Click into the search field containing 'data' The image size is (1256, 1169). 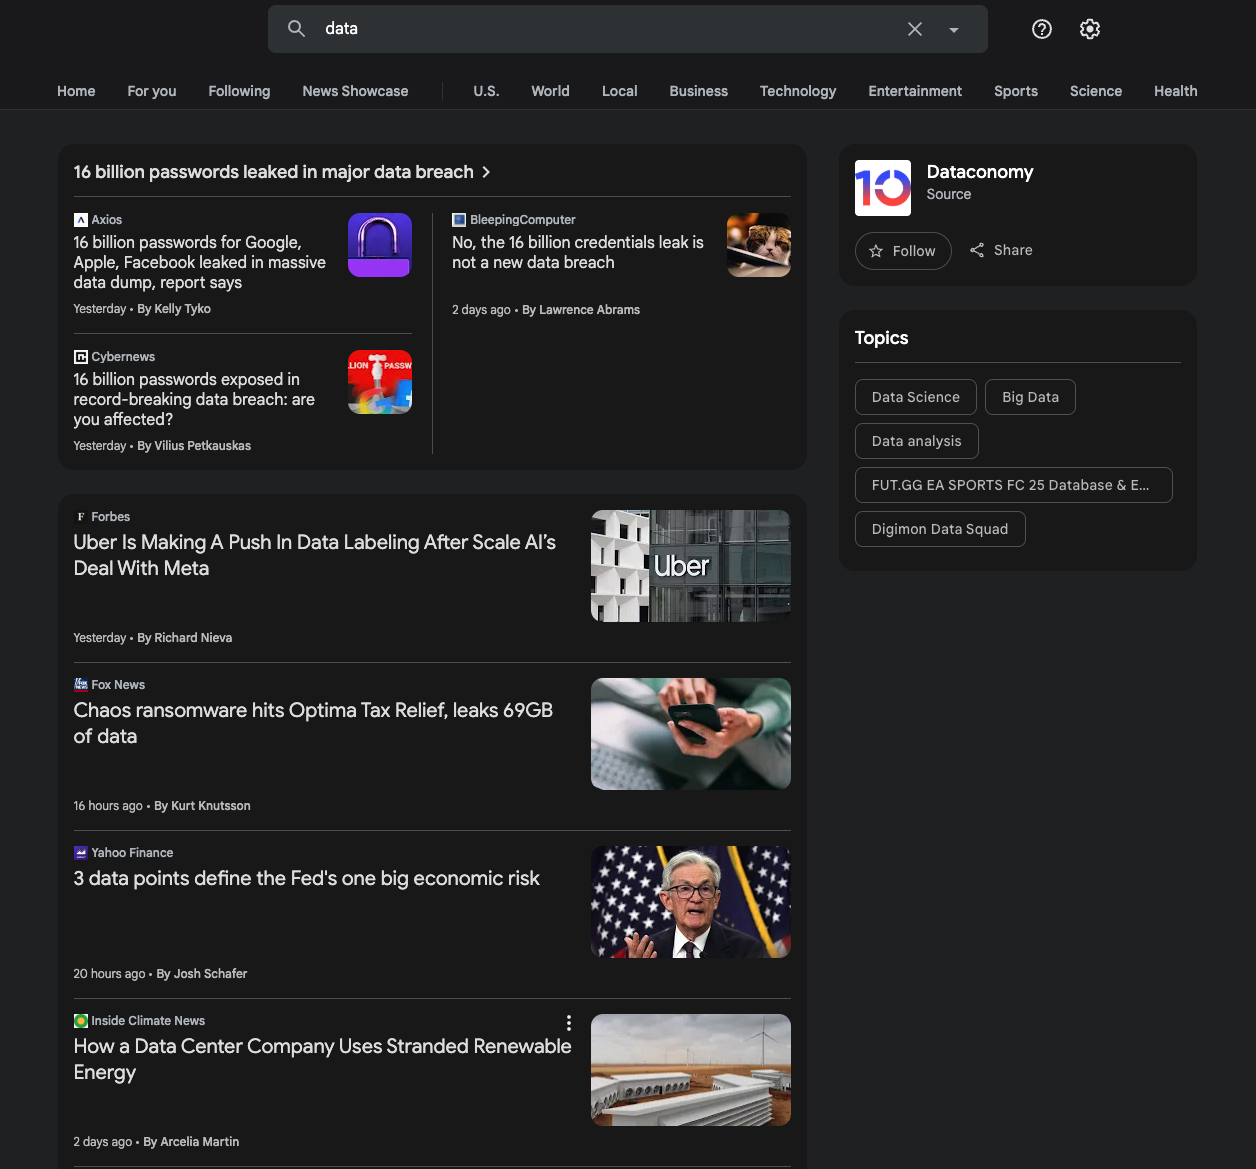(x=600, y=29)
